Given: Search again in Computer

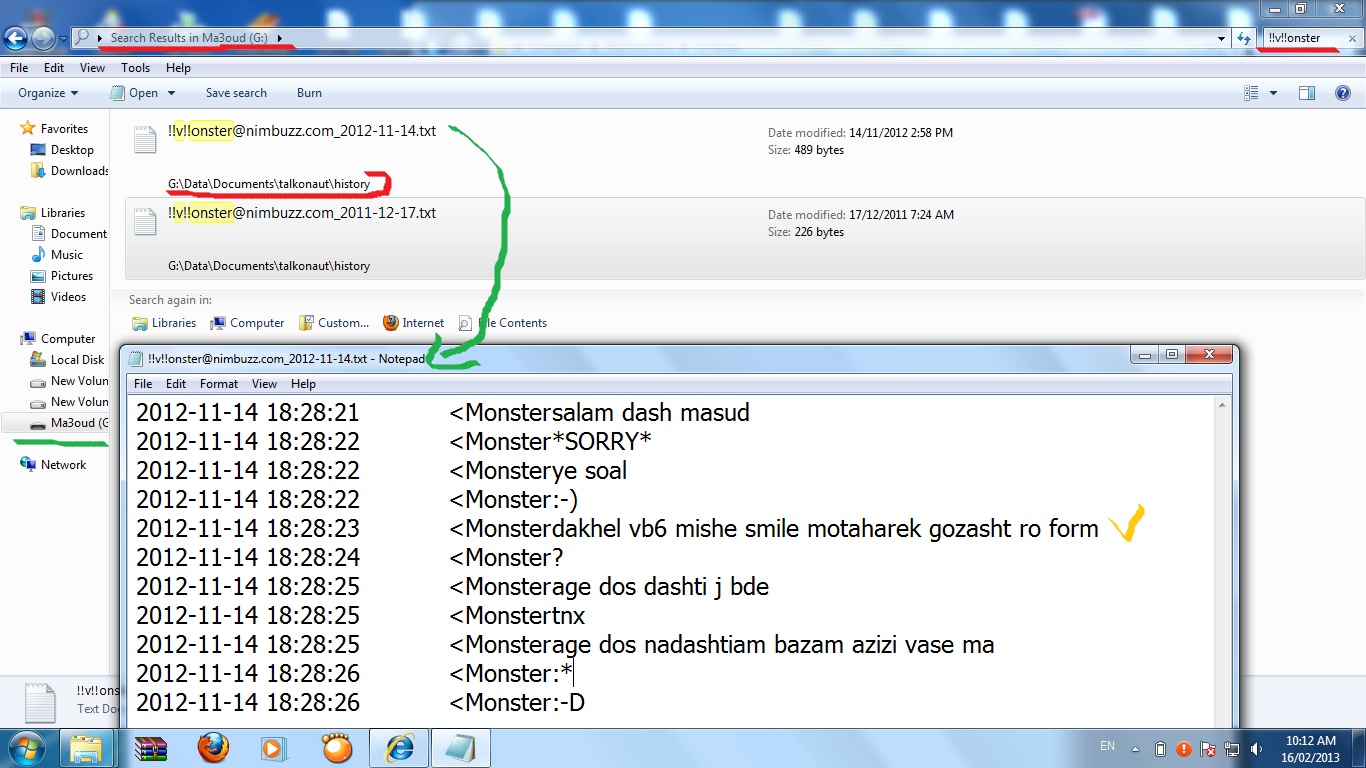Looking at the screenshot, I should [x=247, y=323].
